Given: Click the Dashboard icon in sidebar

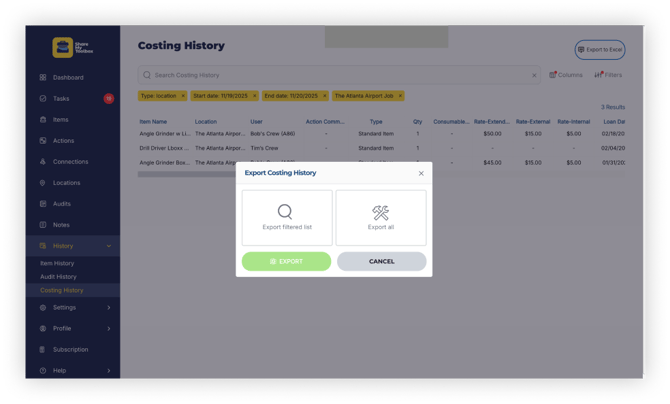Looking at the screenshot, I should pos(43,77).
